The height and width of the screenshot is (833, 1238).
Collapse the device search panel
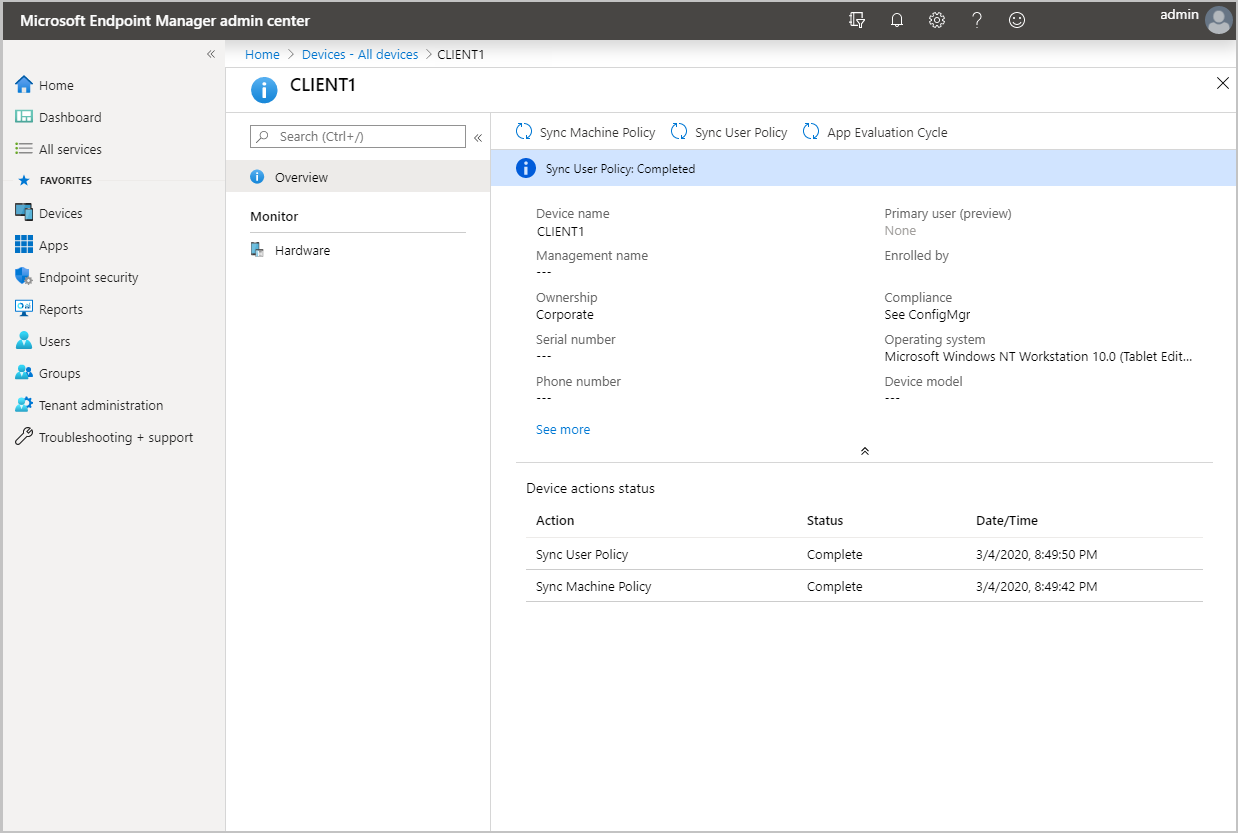[478, 137]
